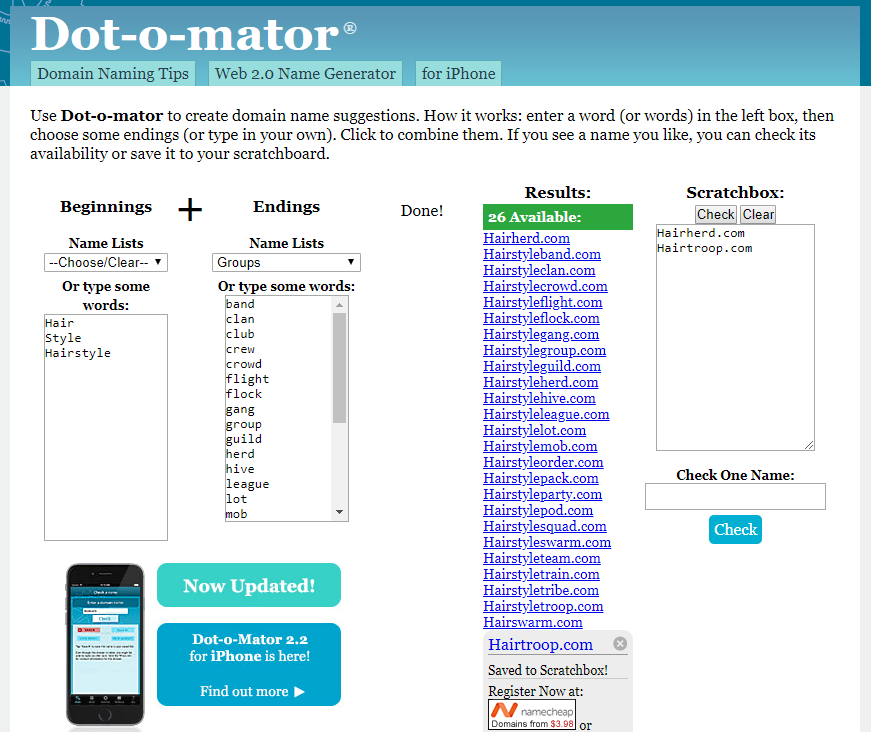Viewport: 871px width, 732px height.
Task: Click the 'Hairtroop.com' line in Scratchbox
Action: (x=704, y=248)
